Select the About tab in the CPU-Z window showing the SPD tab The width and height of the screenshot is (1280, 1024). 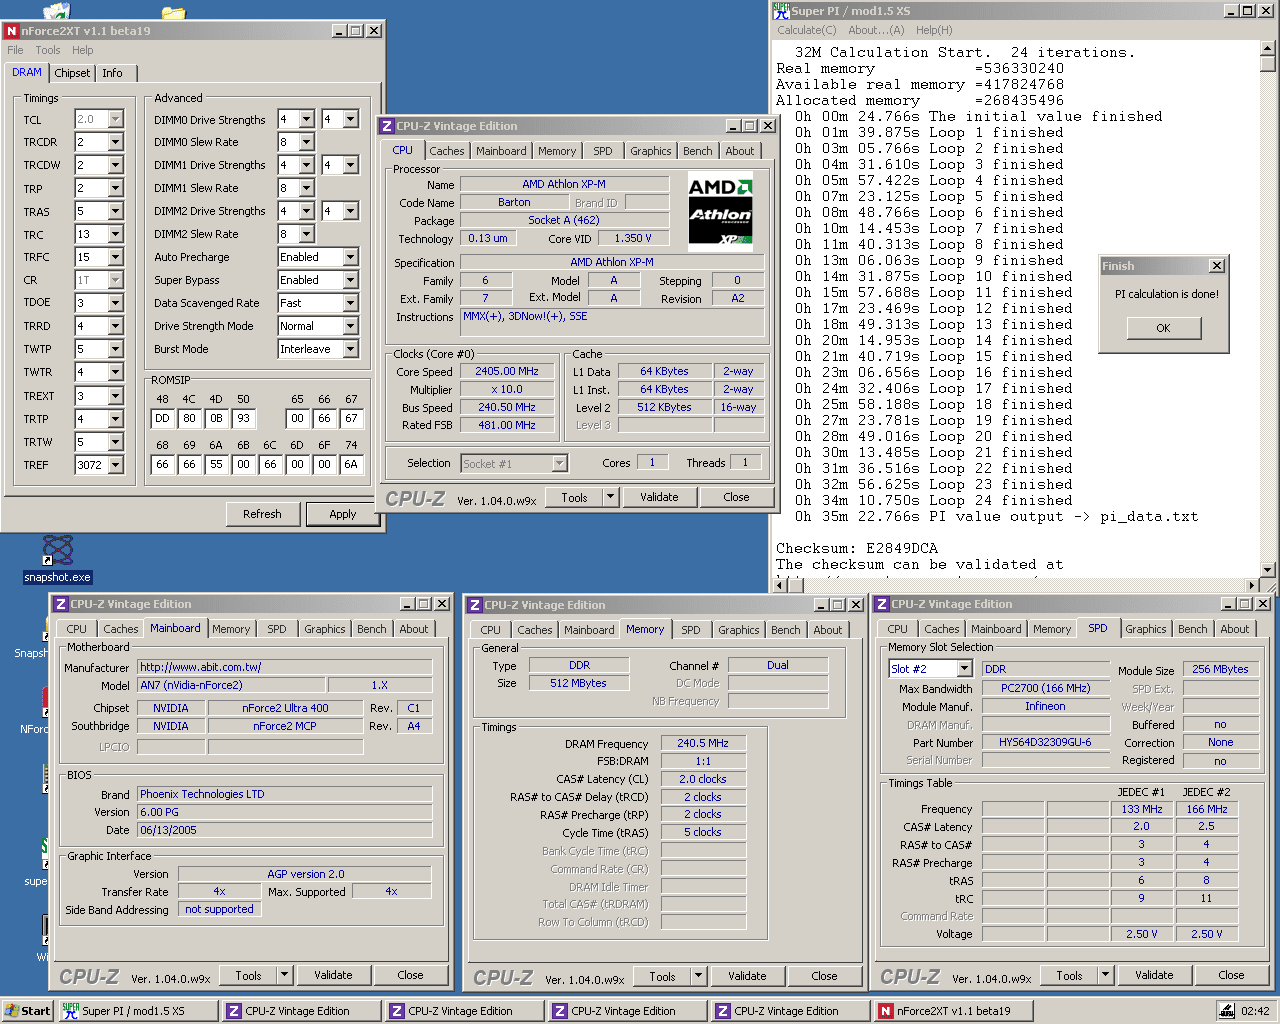(1235, 629)
